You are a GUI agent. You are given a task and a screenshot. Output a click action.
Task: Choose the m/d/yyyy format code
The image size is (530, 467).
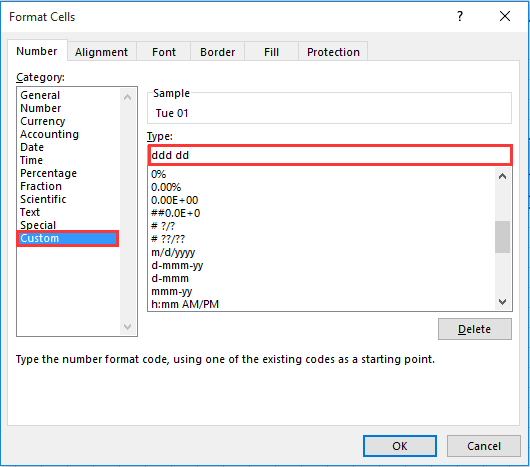(173, 252)
